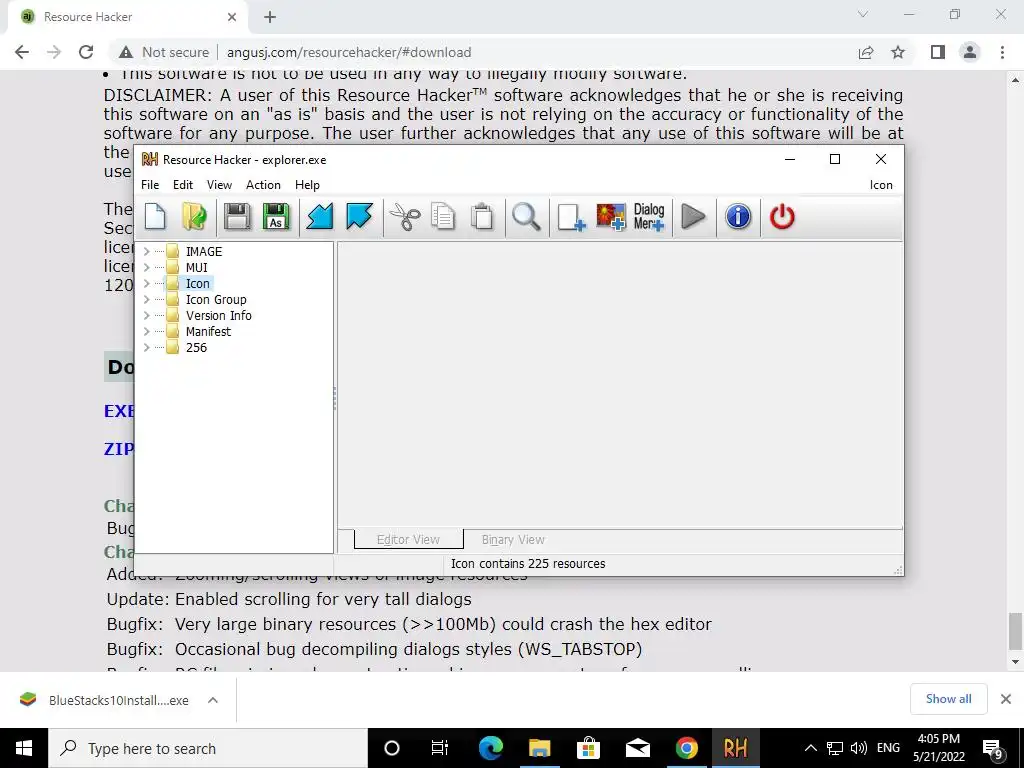Open the Action menu
Image resolution: width=1024 pixels, height=768 pixels.
coord(263,185)
